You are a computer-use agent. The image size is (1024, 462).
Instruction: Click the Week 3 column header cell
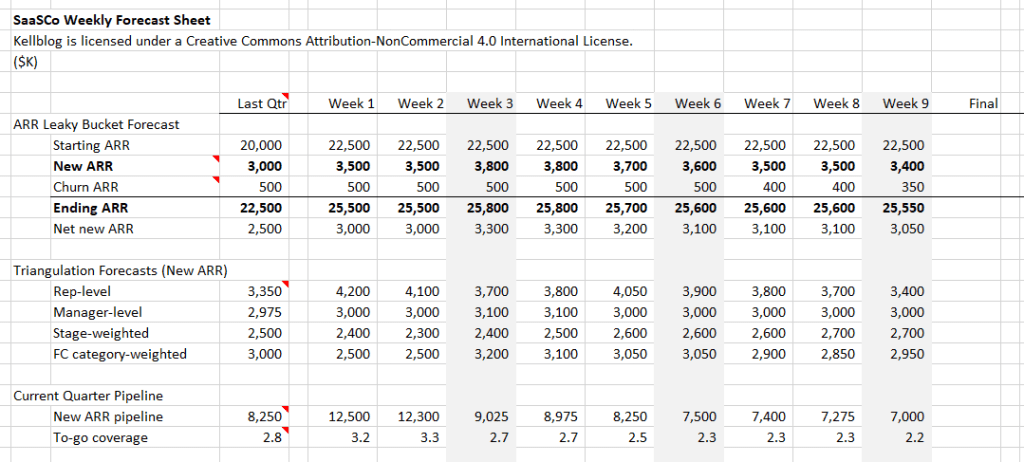490,103
